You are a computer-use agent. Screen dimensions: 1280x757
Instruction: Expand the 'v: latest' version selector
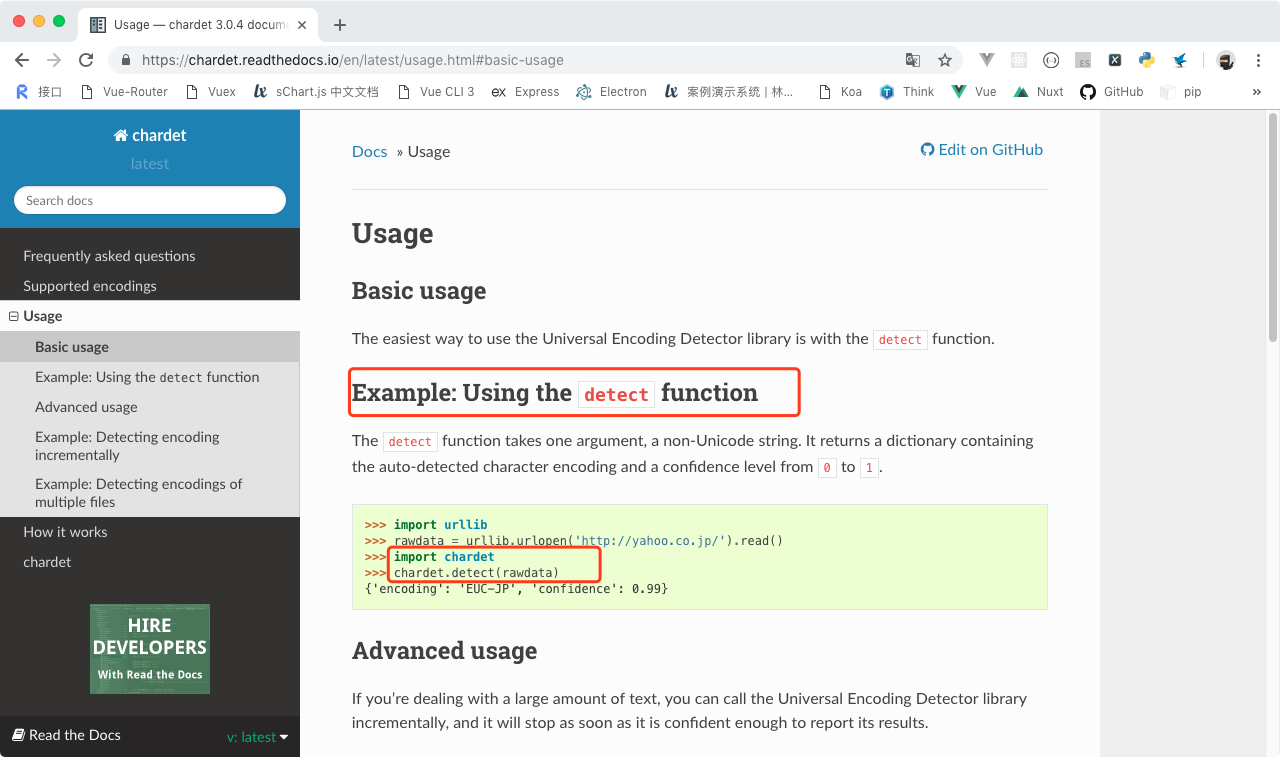pyautogui.click(x=257, y=737)
